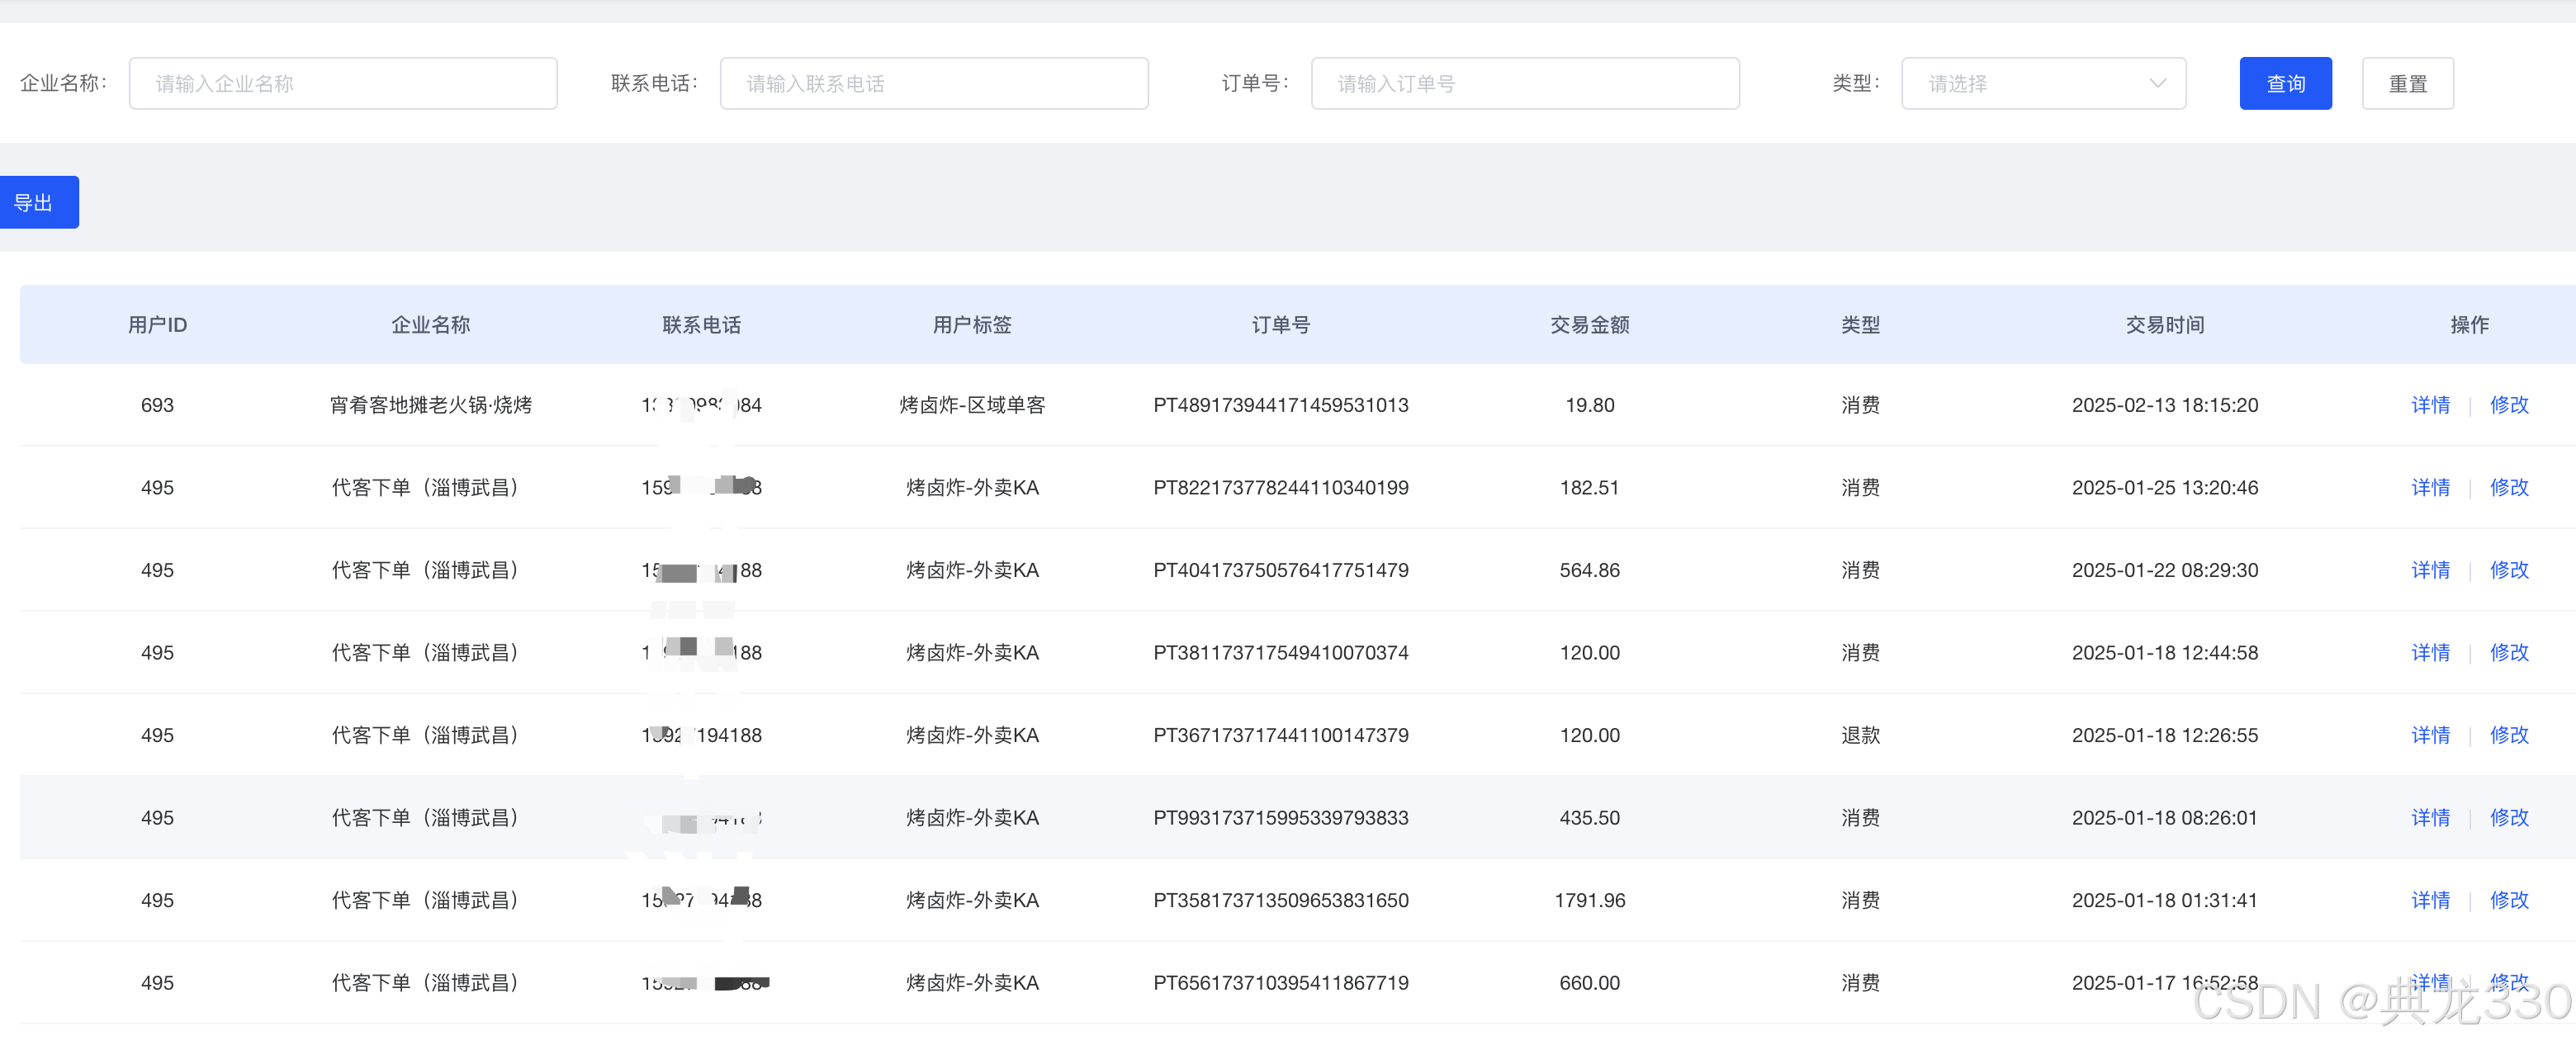Click 修改 for user 693 order

pyautogui.click(x=2508, y=405)
